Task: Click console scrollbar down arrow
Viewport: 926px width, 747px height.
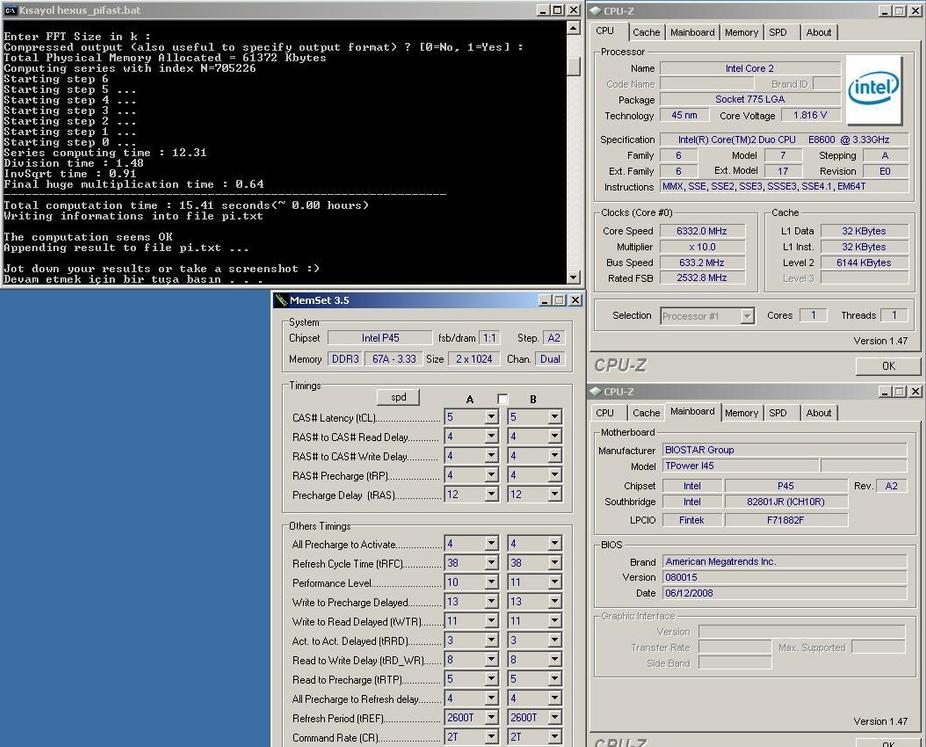Action: [573, 277]
